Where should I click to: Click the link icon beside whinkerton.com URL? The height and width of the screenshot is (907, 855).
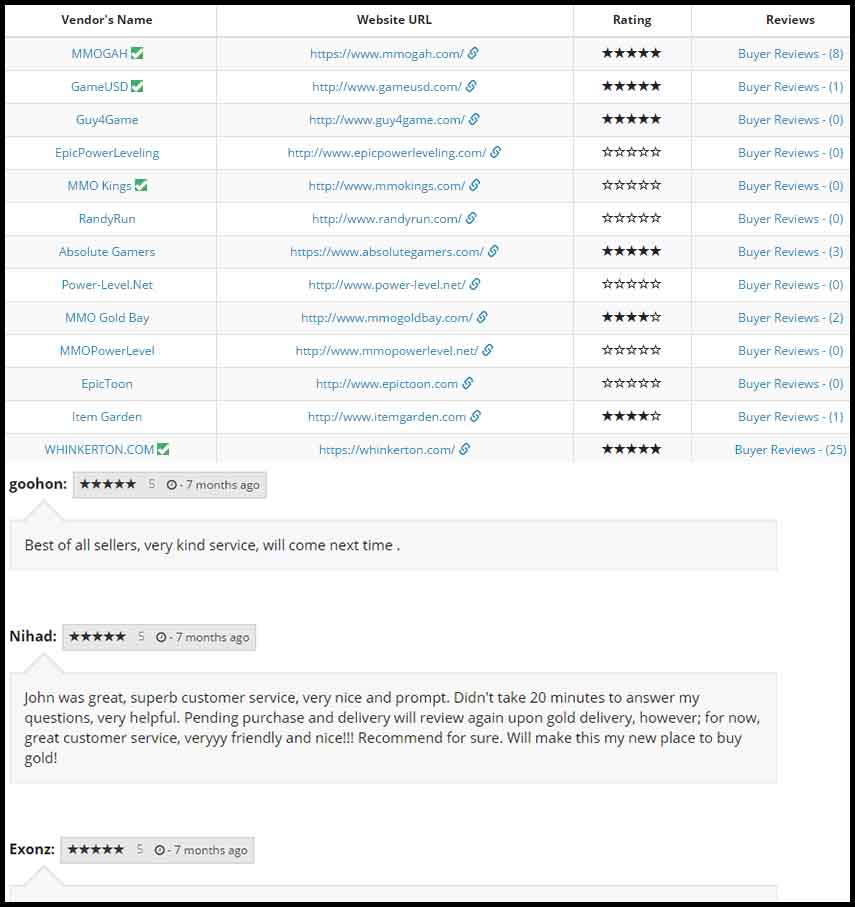point(465,449)
